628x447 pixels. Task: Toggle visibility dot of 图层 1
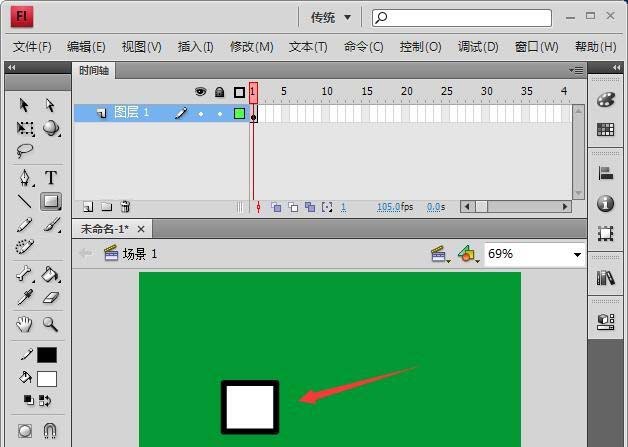pos(201,114)
